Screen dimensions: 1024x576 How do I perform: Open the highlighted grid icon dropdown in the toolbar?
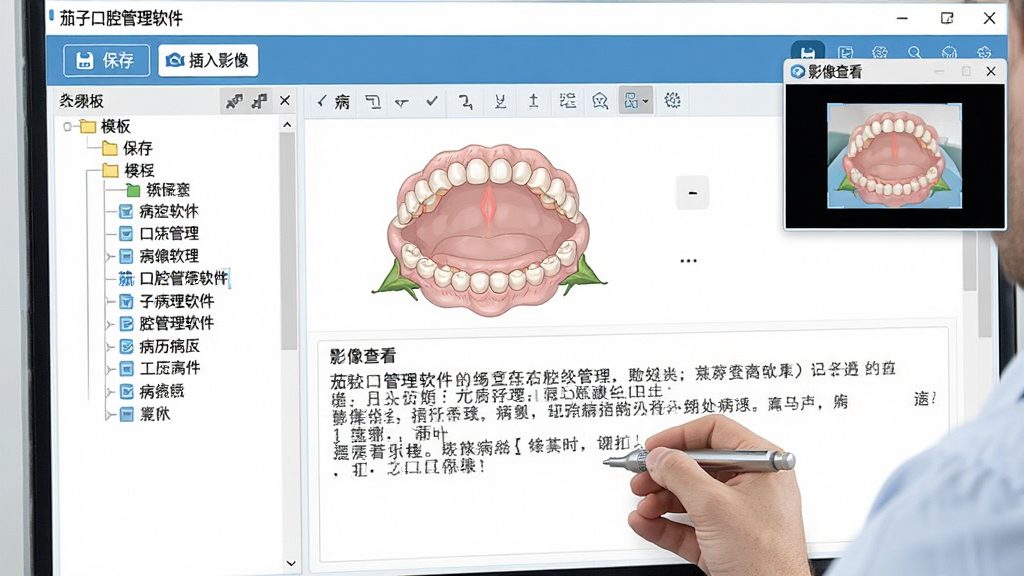click(x=635, y=101)
